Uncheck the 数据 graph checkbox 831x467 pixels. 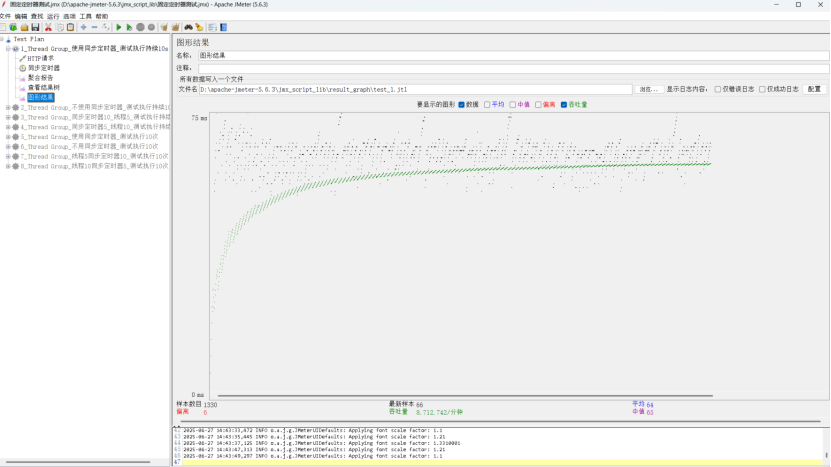[461, 104]
